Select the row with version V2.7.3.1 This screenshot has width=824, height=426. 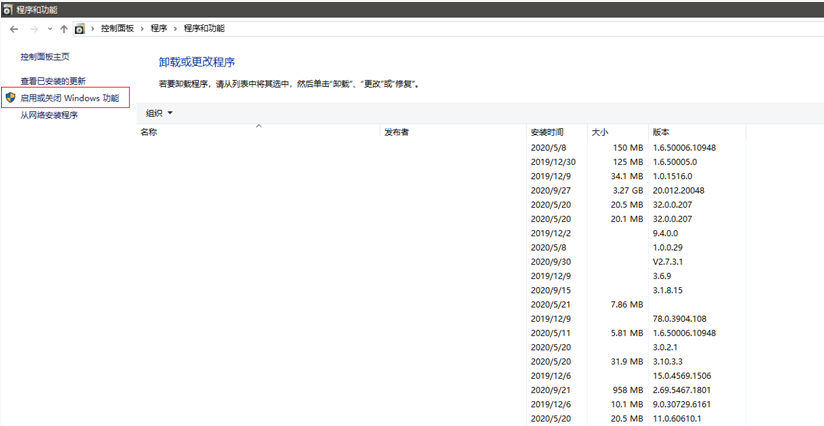441,262
